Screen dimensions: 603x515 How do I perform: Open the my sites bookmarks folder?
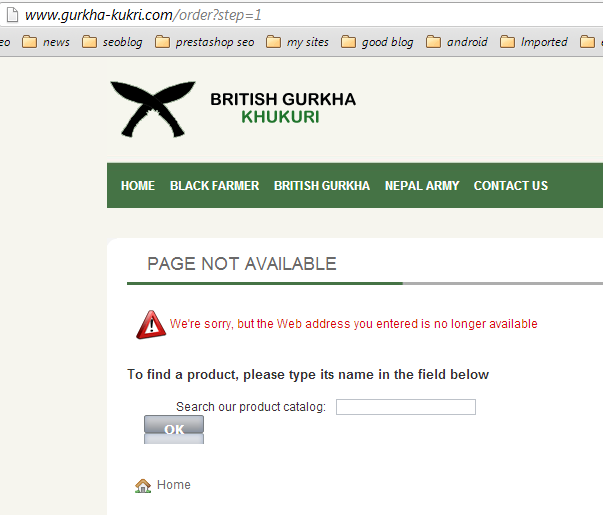tap(297, 42)
